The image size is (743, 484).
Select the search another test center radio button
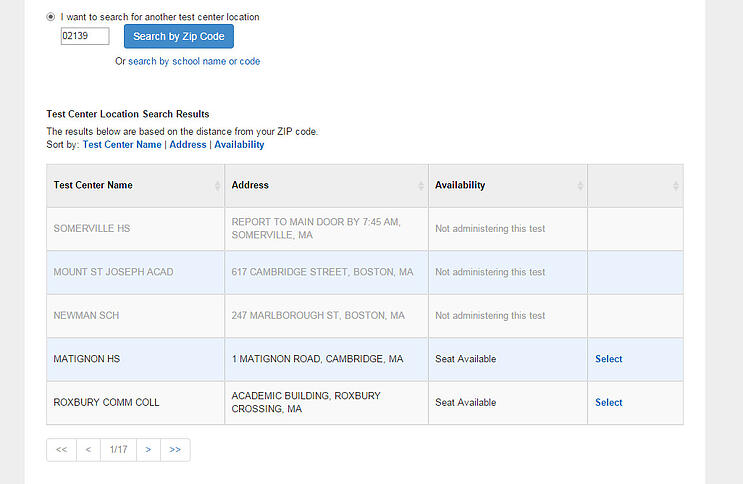coord(51,17)
